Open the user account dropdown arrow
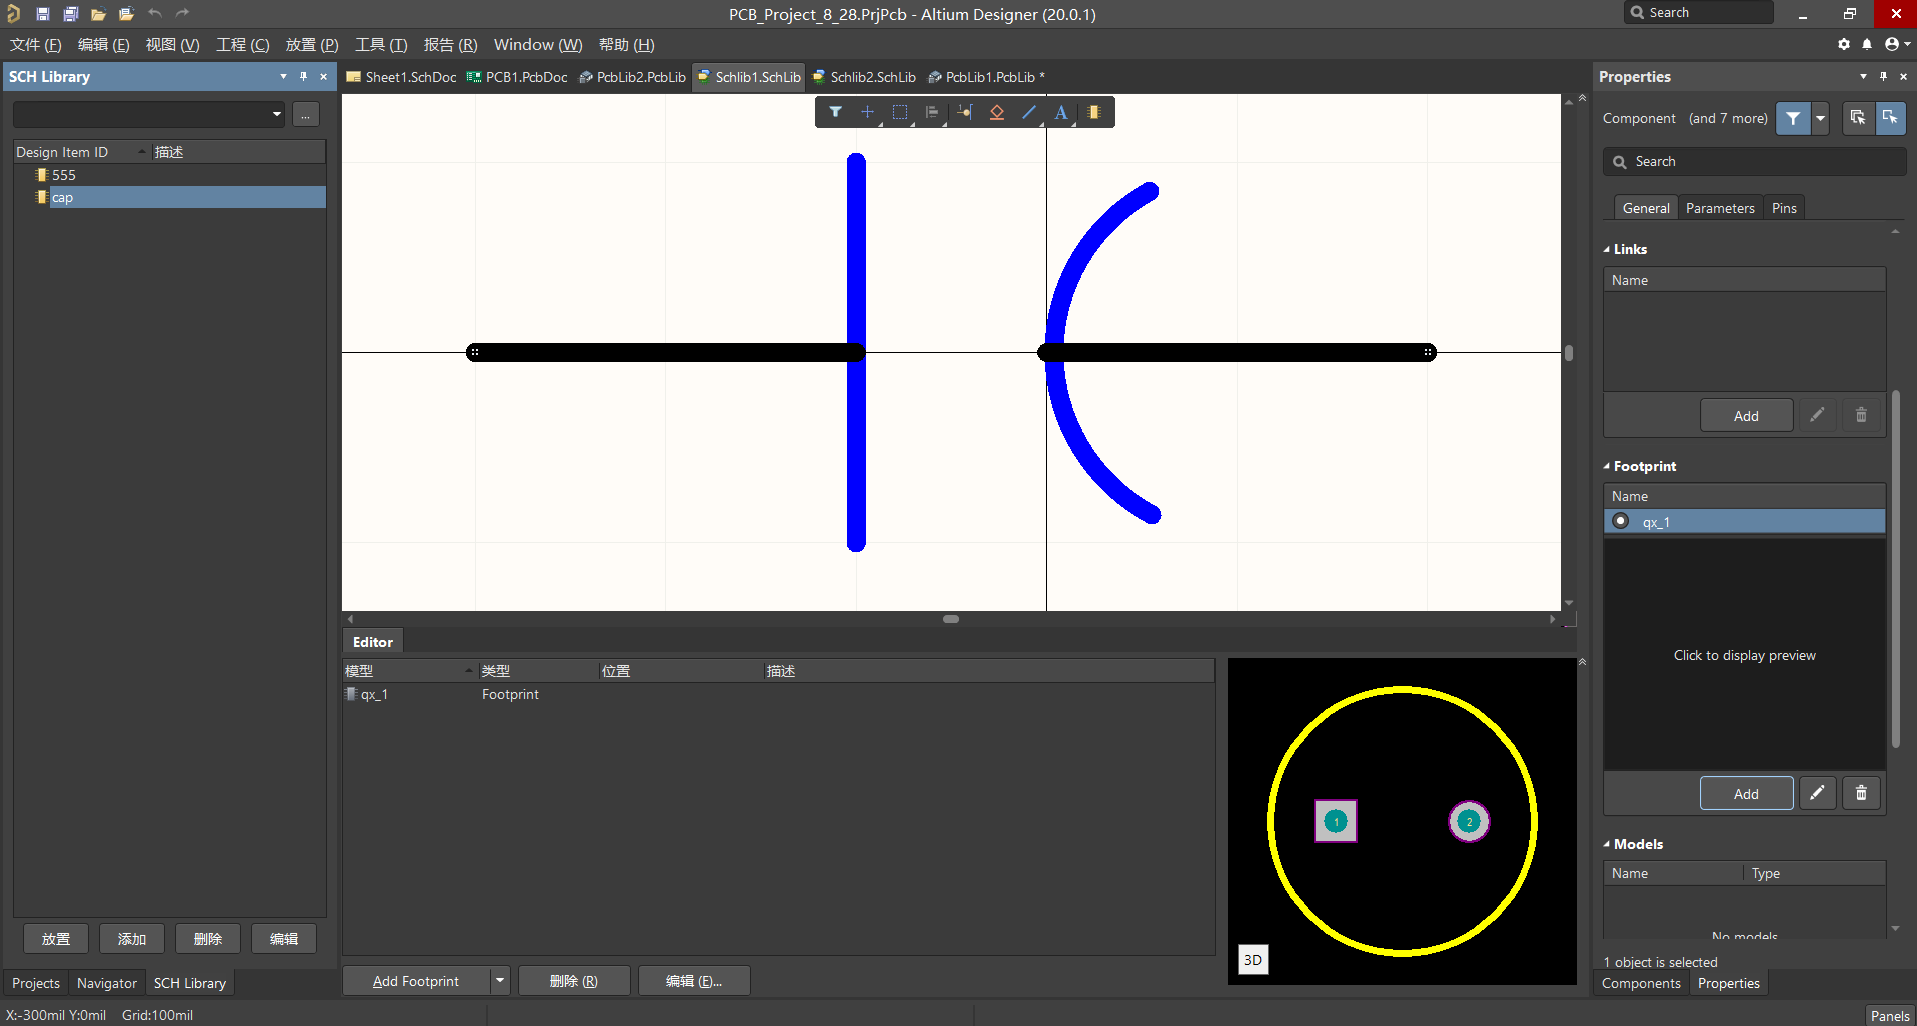The image size is (1917, 1026). tap(1907, 44)
